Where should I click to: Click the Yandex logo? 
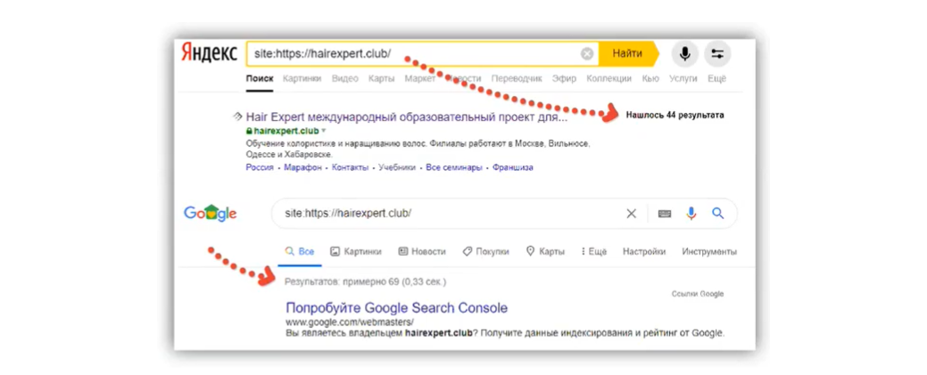click(x=209, y=53)
